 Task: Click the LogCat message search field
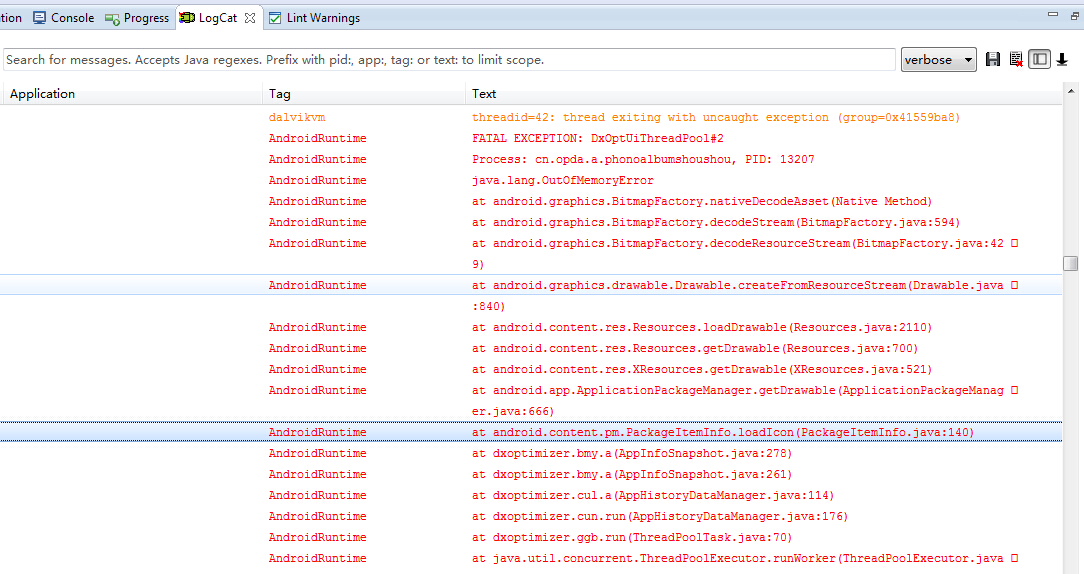[449, 59]
